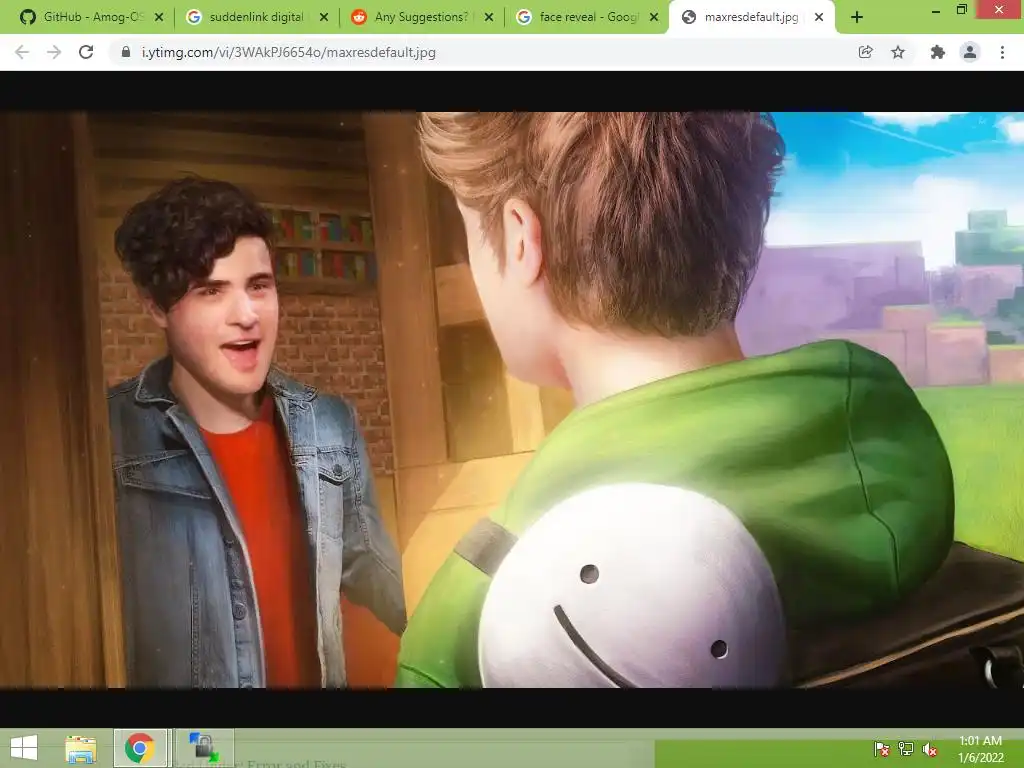Screen dimensions: 1024x768
Task: Bookmark this page with the star icon
Action: click(x=898, y=52)
